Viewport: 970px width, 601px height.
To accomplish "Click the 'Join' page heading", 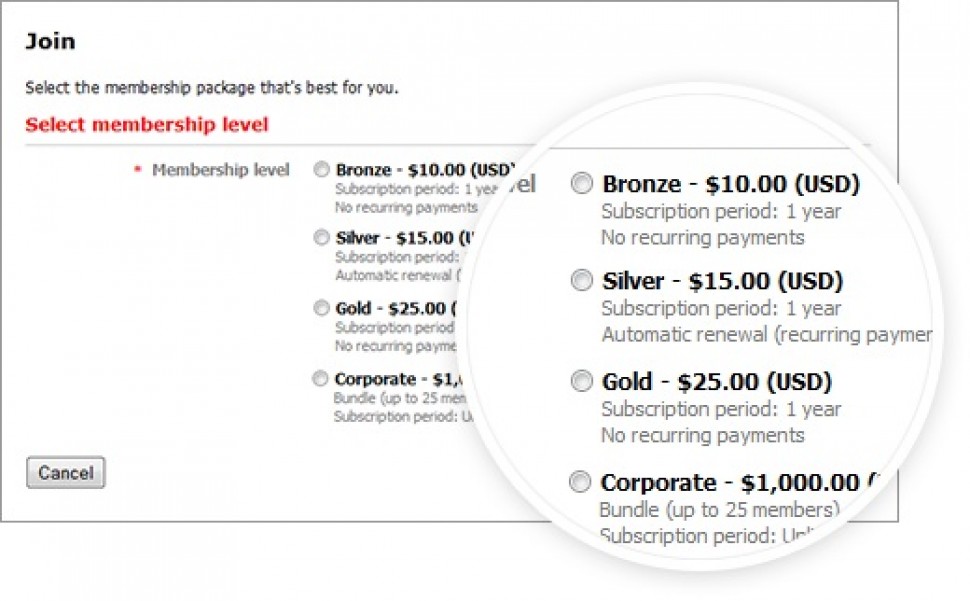I will (50, 42).
